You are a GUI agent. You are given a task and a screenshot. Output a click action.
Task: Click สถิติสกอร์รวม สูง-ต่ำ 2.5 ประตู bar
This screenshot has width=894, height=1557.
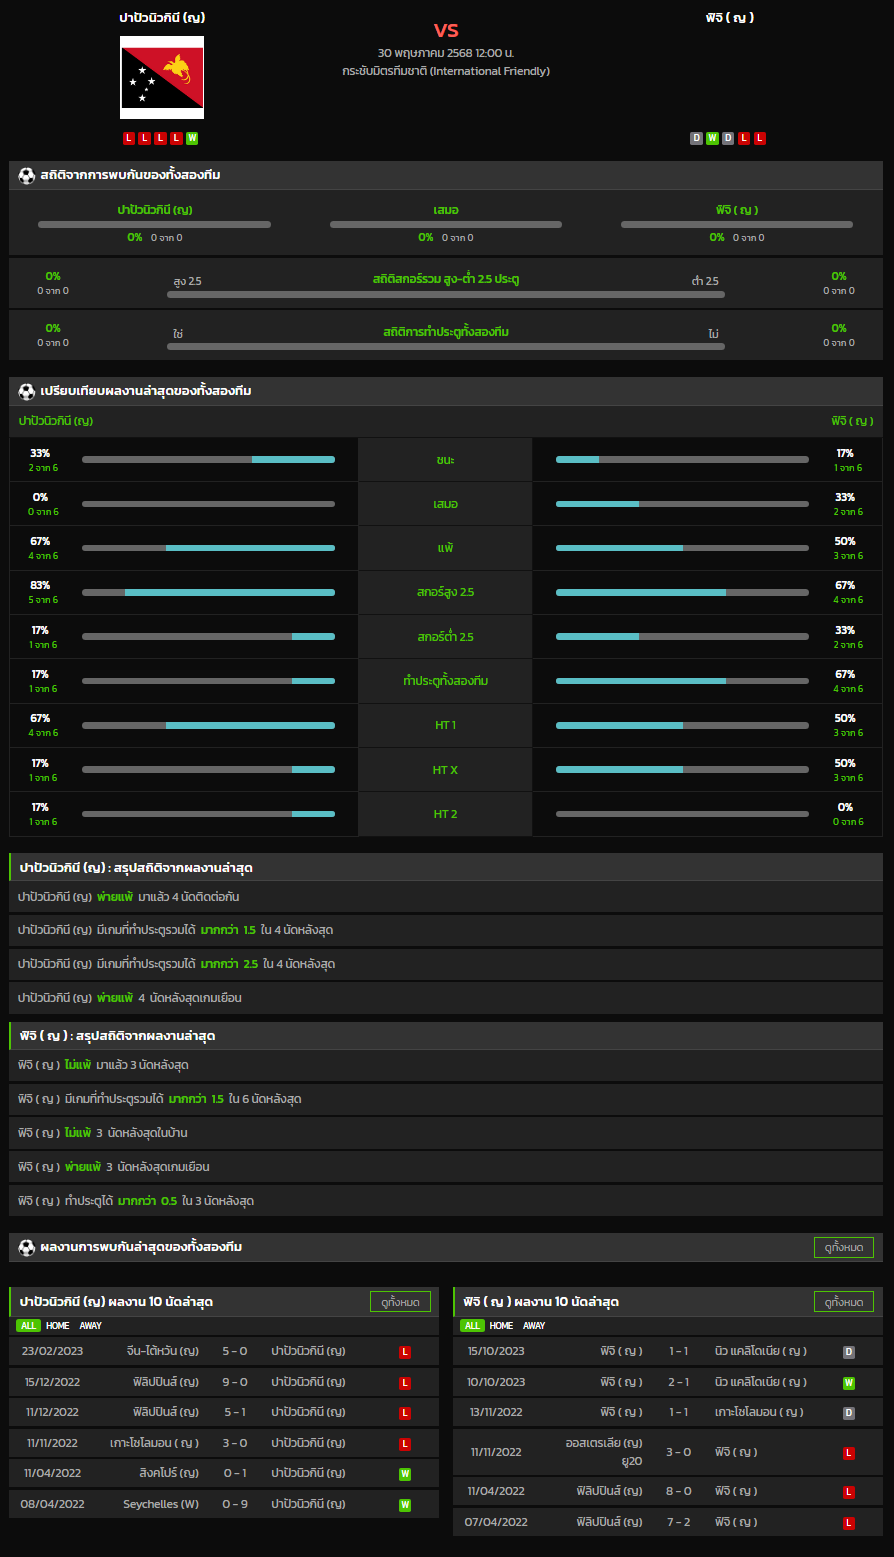click(x=446, y=295)
